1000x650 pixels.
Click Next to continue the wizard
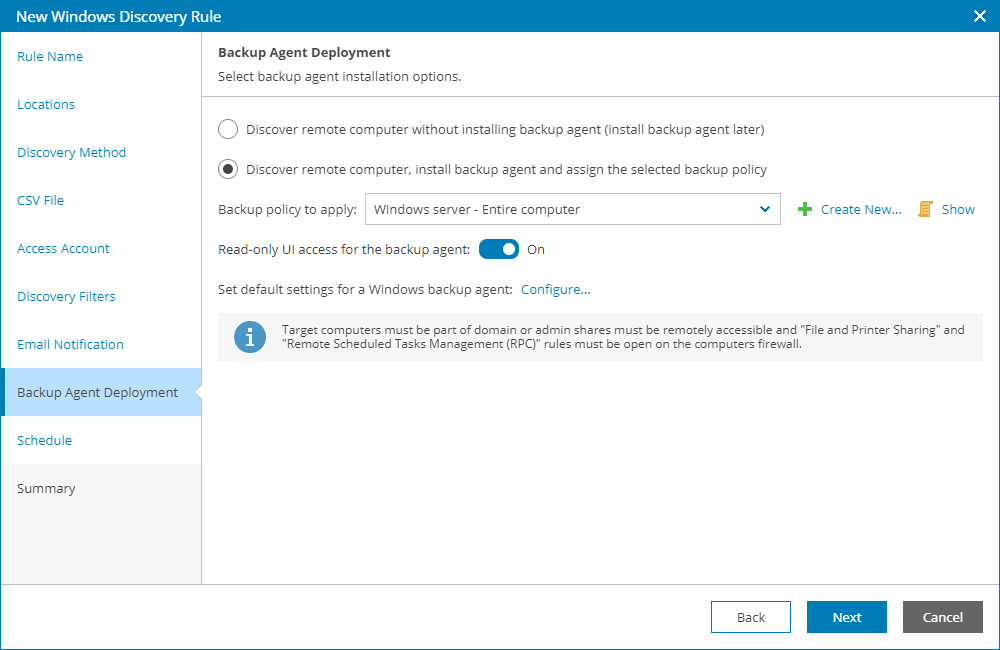click(x=846, y=617)
